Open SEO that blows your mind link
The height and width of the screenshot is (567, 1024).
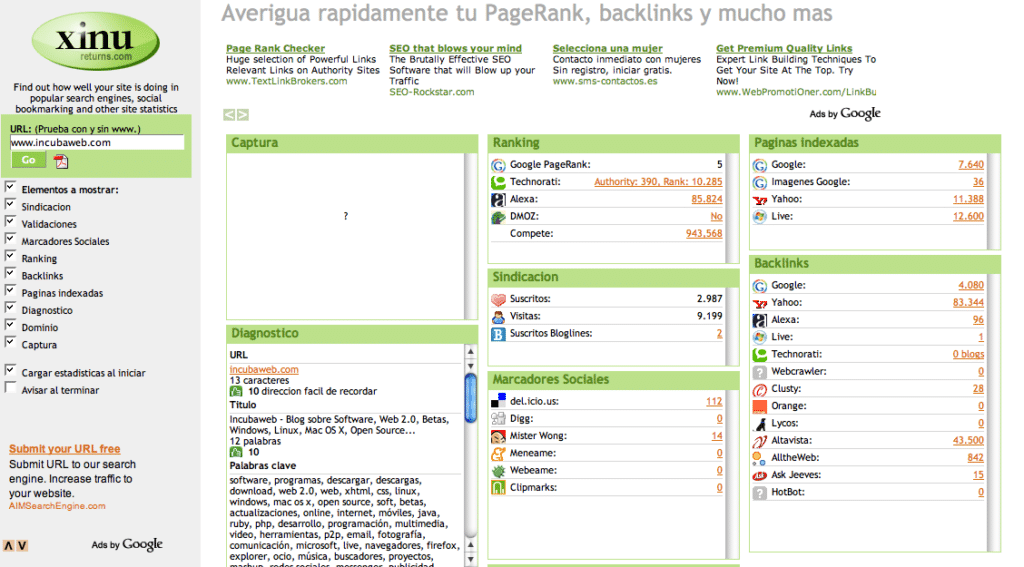pos(455,48)
